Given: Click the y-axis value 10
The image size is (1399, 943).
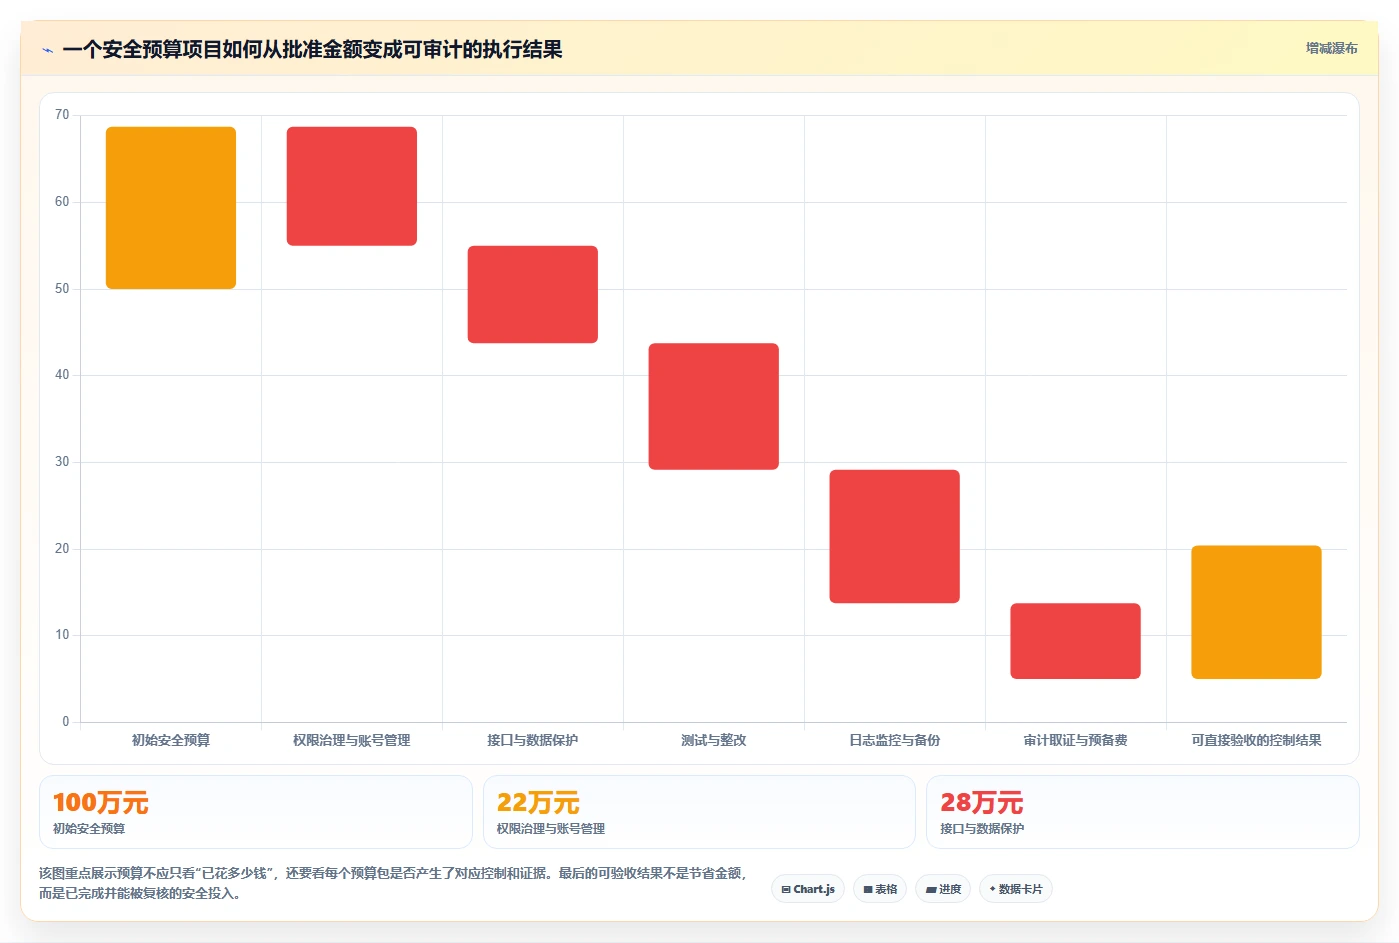Looking at the screenshot, I should pos(62,635).
